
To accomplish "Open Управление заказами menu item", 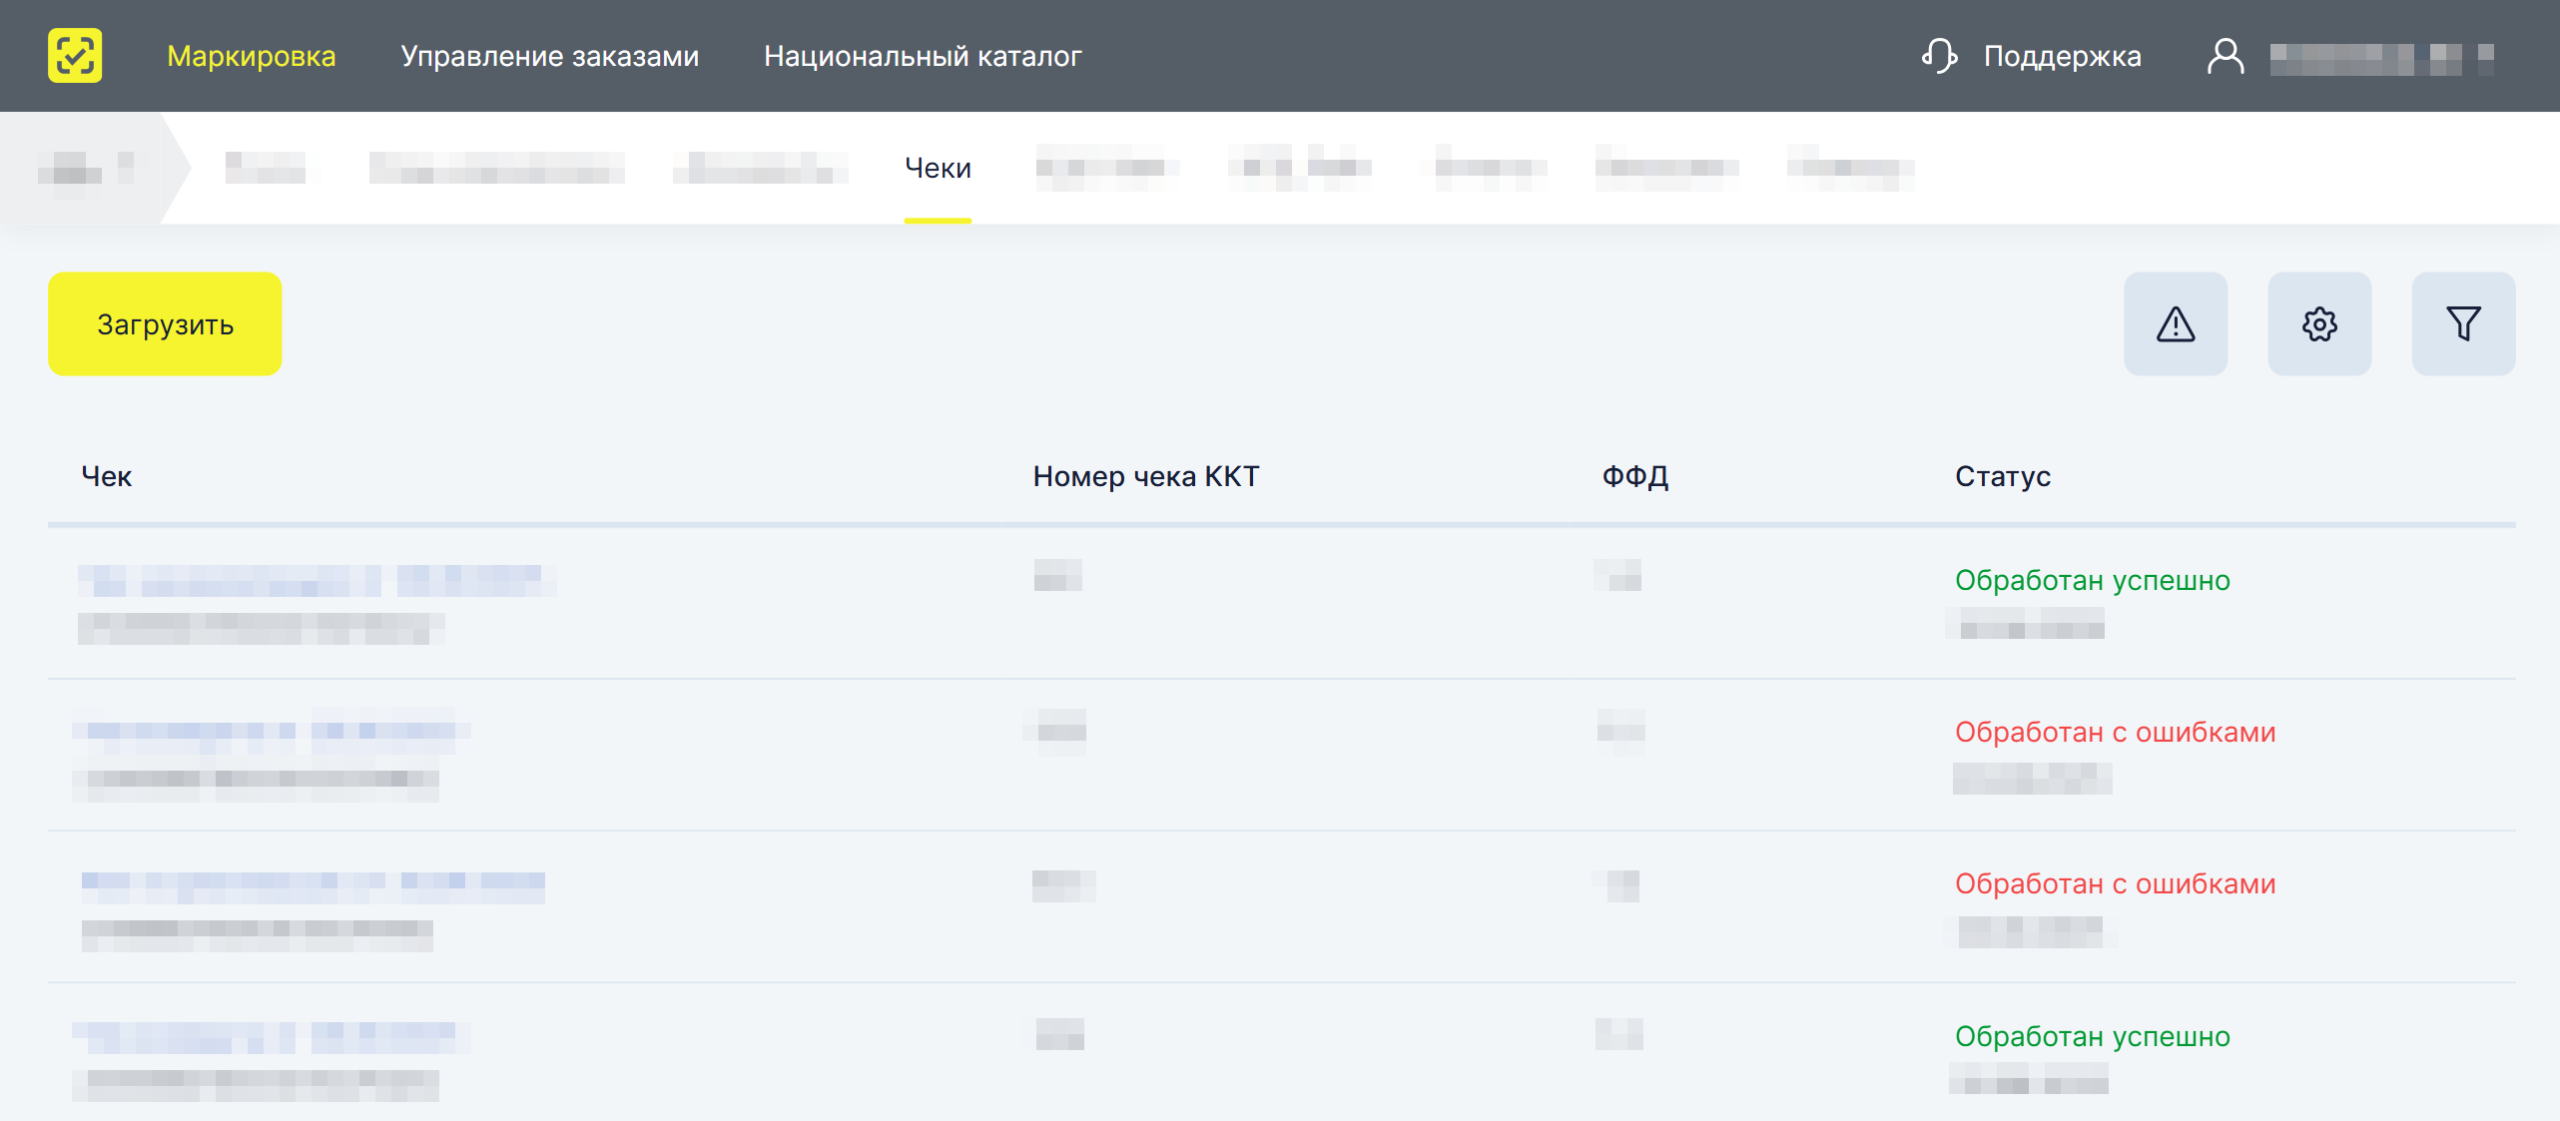I will click(x=549, y=56).
